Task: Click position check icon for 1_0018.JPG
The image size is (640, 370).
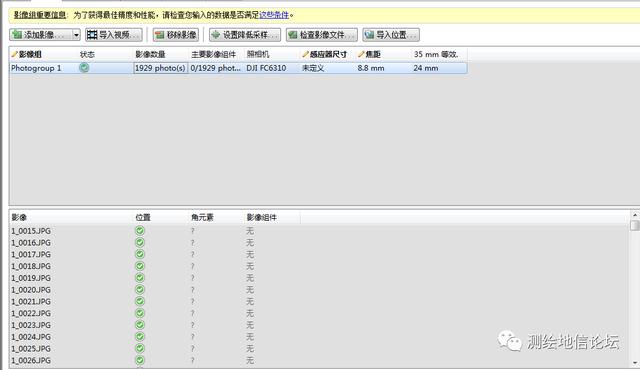Action: [x=140, y=266]
